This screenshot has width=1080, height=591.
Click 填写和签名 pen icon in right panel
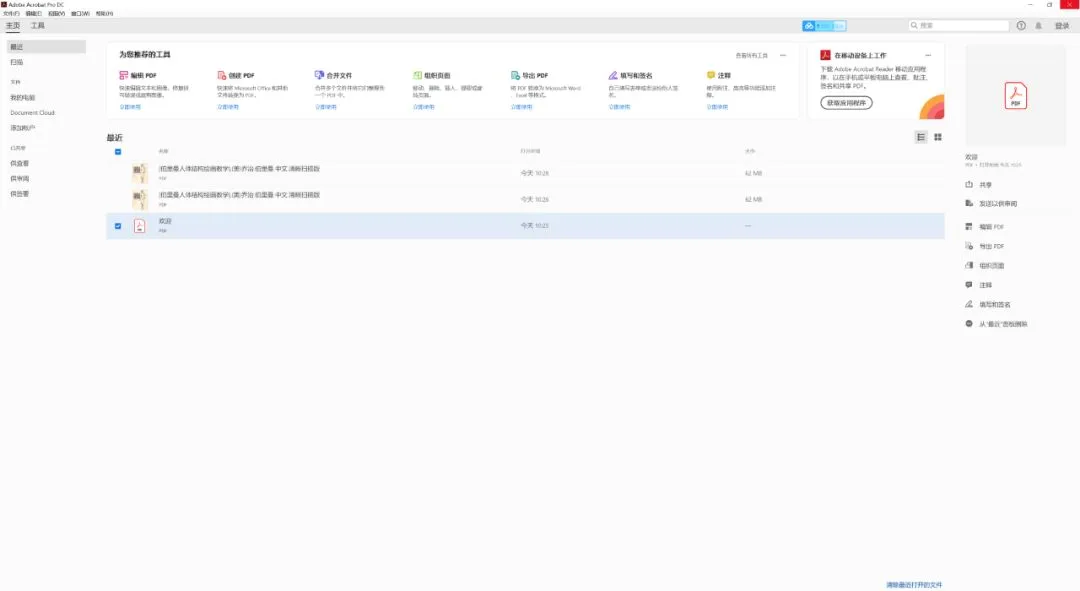coord(969,304)
